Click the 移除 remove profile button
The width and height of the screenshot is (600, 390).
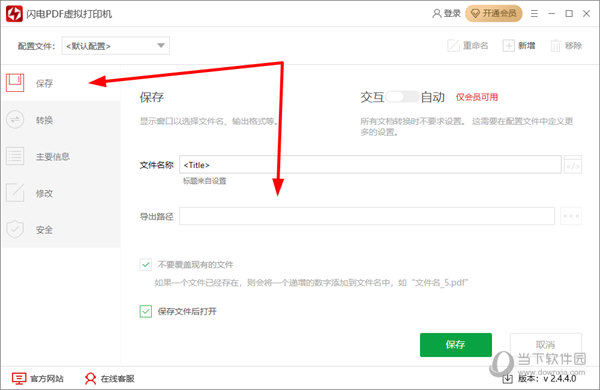[566, 46]
